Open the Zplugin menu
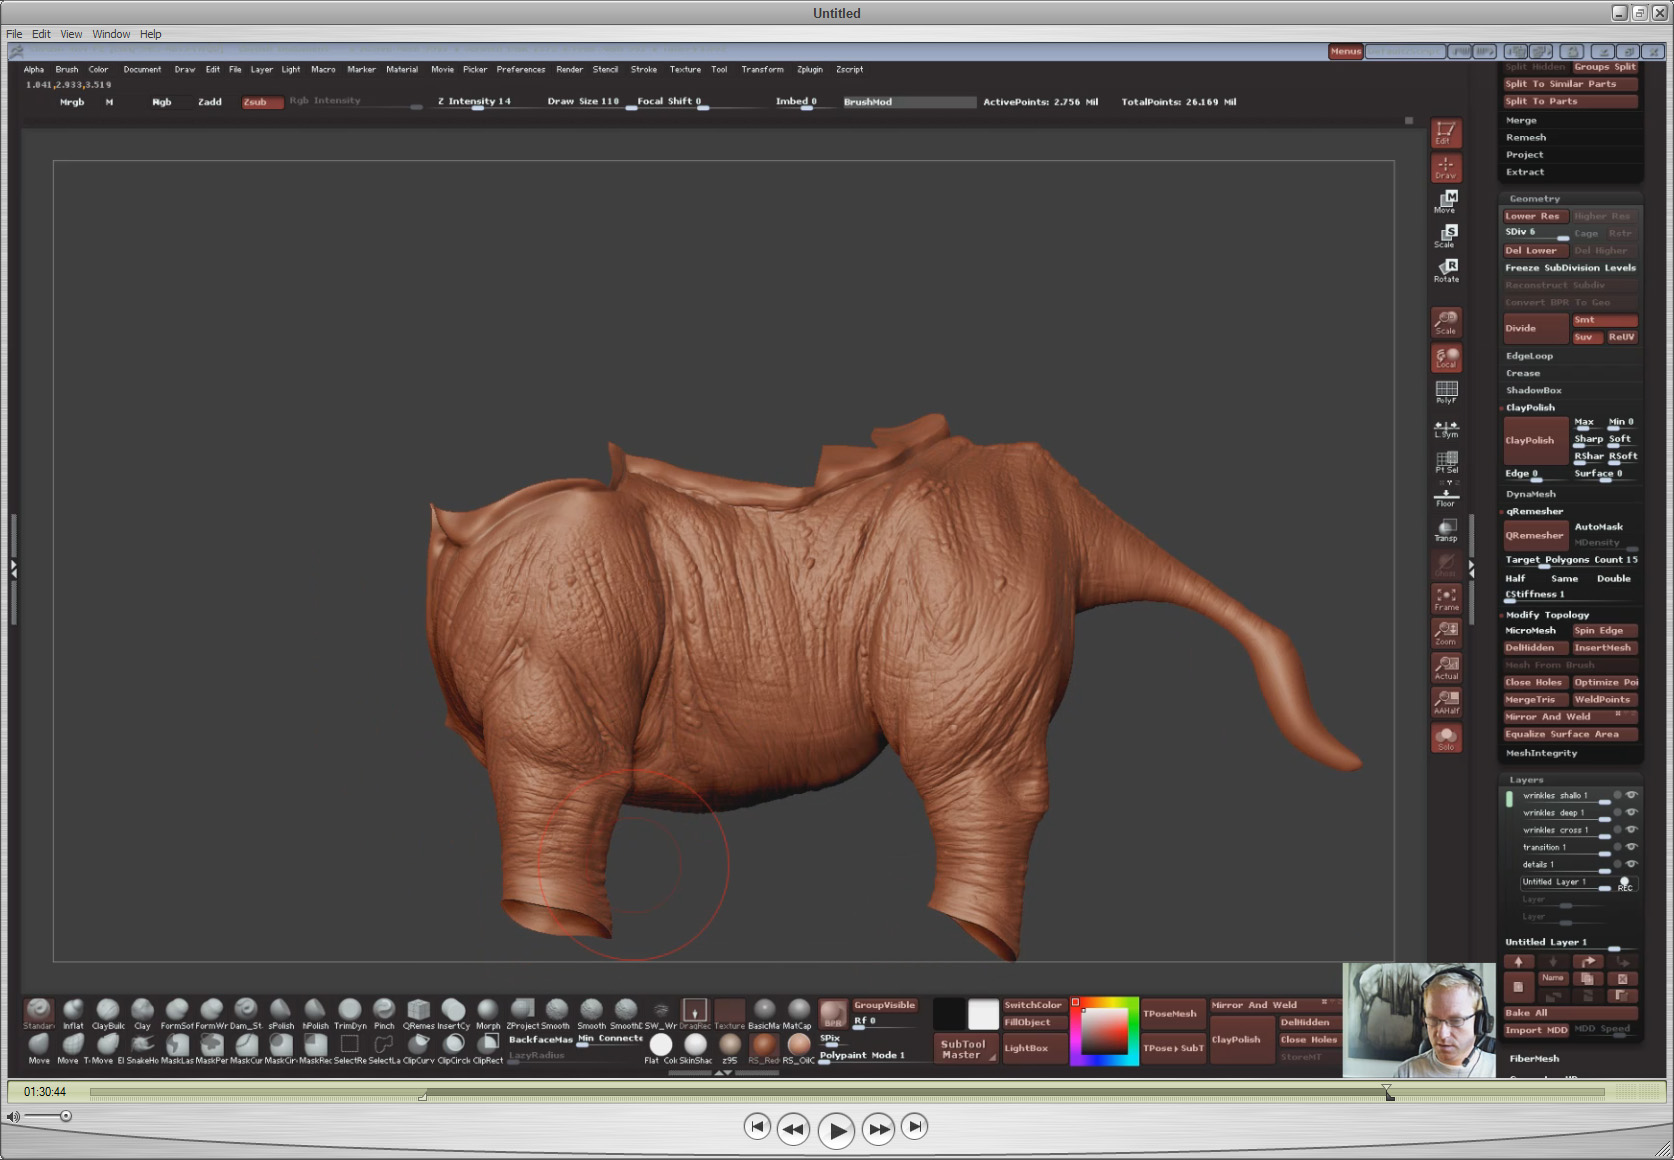This screenshot has height=1160, width=1674. pyautogui.click(x=810, y=69)
